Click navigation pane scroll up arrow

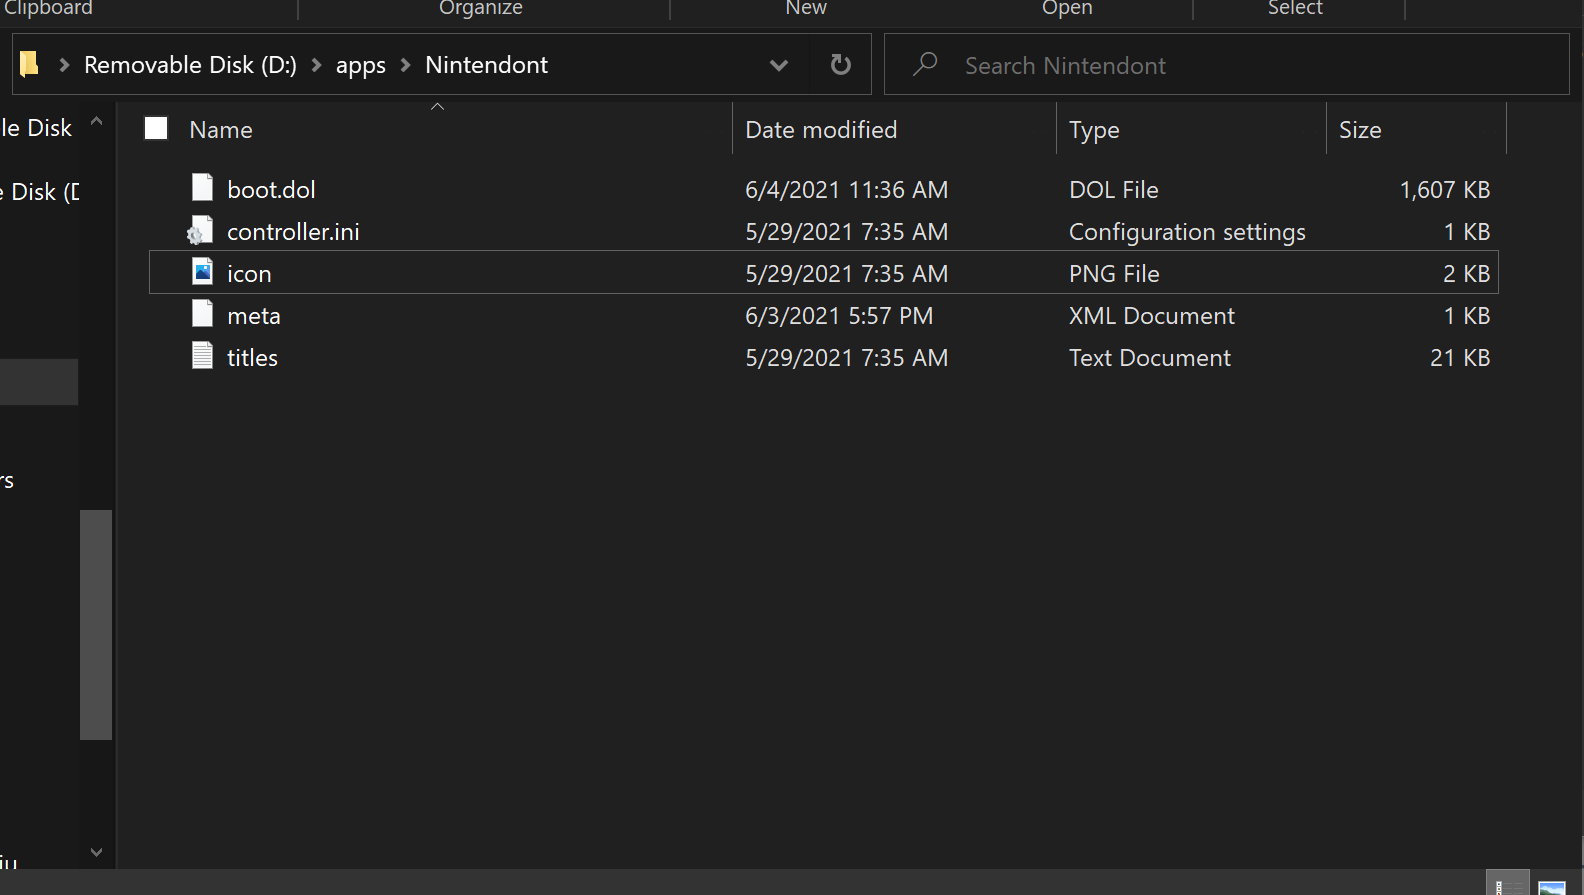96,121
